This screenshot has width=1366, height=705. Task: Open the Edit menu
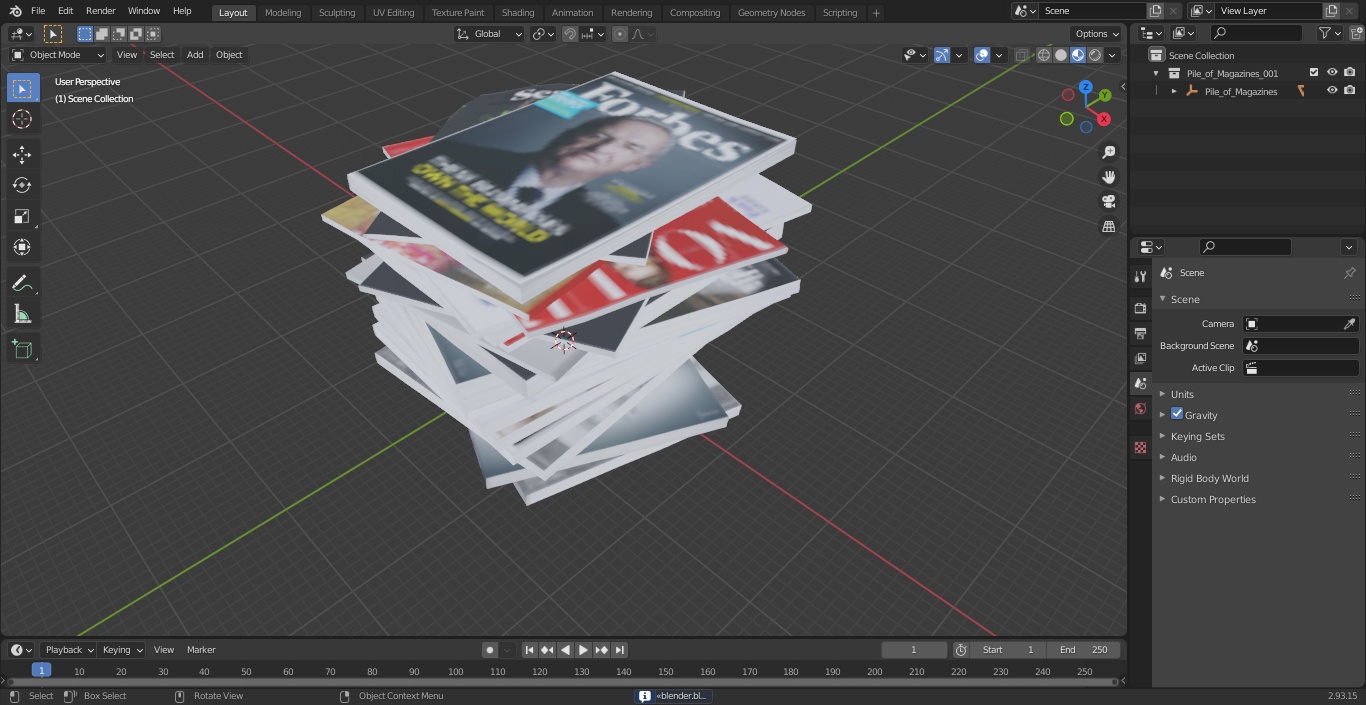(65, 11)
